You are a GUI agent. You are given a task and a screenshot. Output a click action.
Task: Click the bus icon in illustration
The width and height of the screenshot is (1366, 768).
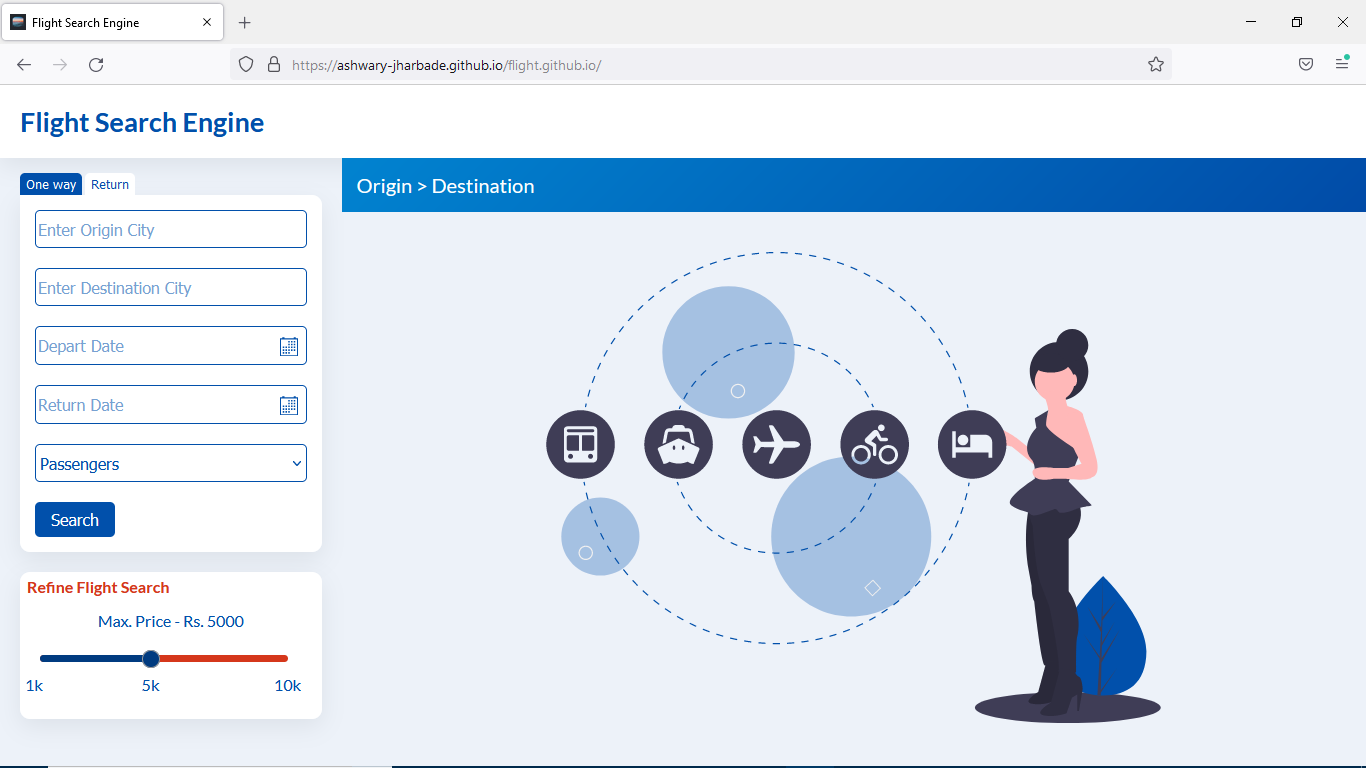click(580, 444)
